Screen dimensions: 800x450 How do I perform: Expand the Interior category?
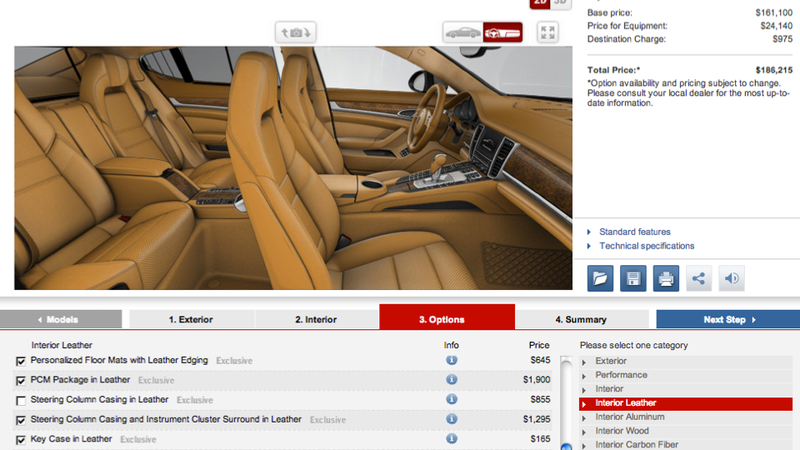click(x=686, y=389)
